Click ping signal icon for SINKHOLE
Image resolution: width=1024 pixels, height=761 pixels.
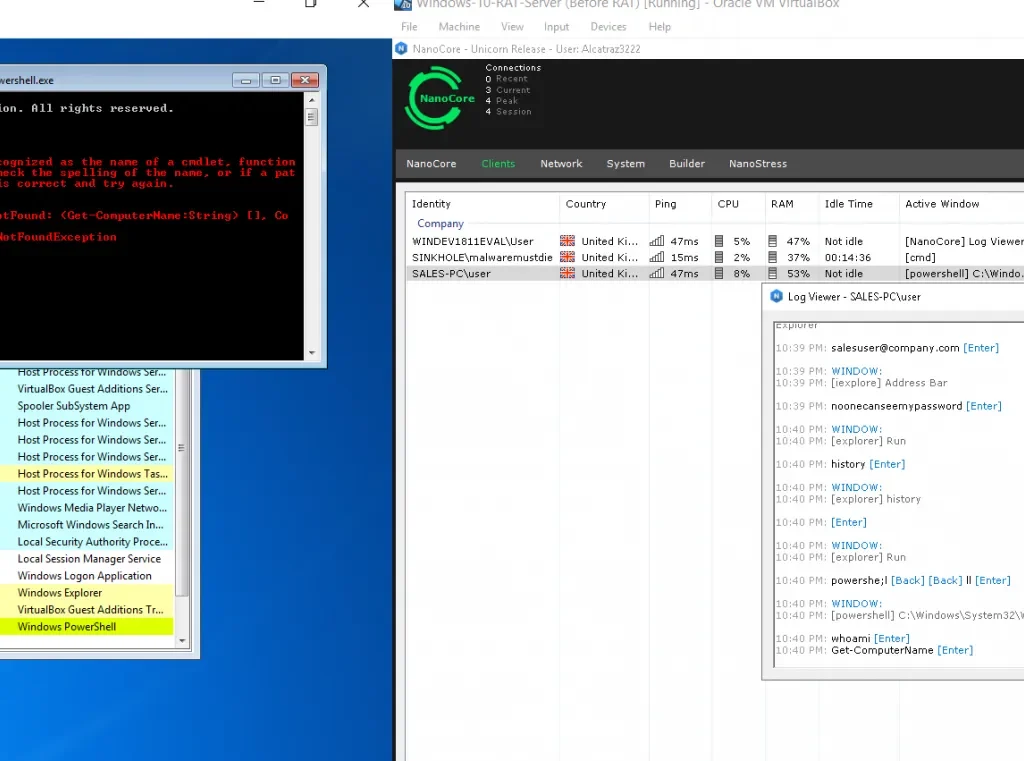(657, 257)
